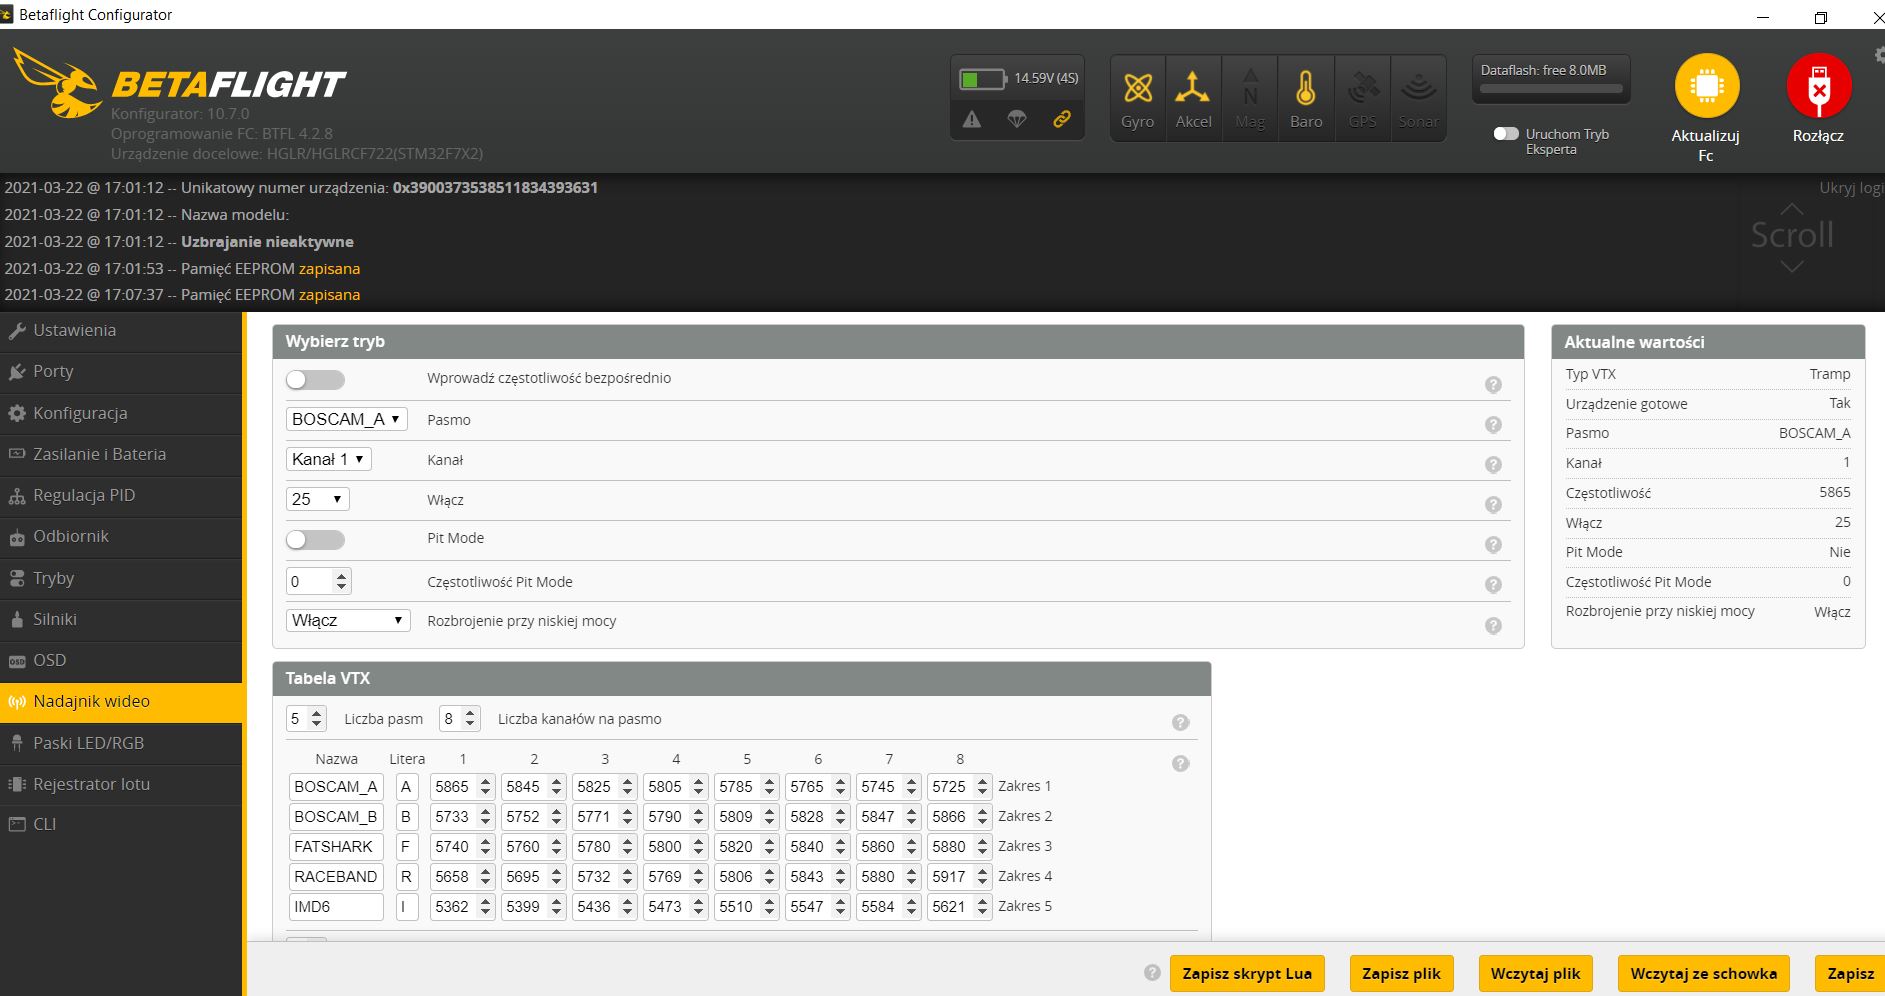Open the settings gear in top corner
The width and height of the screenshot is (1885, 996).
coord(1880,54)
